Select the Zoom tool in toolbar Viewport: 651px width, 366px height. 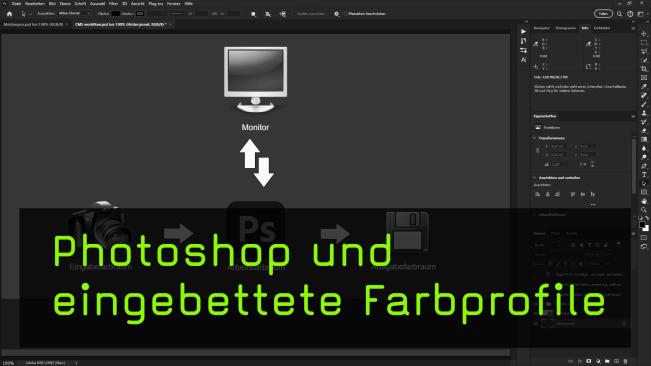click(644, 210)
